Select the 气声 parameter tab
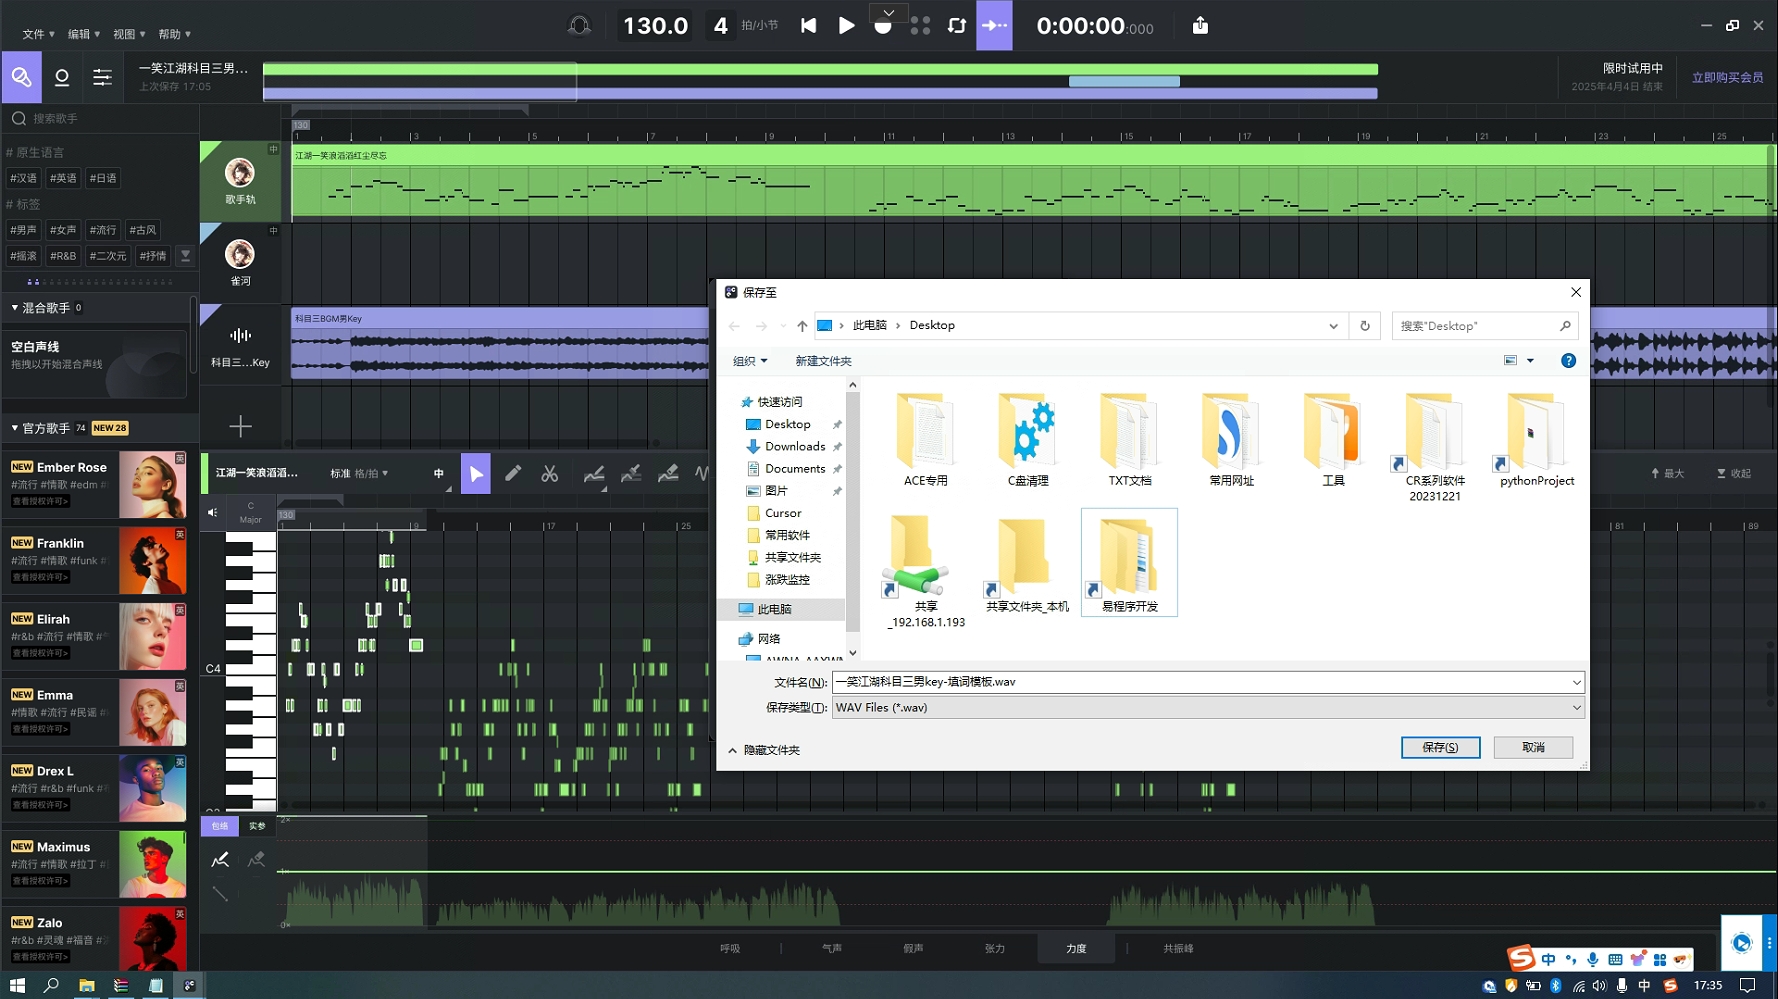This screenshot has height=999, width=1778. coord(832,949)
